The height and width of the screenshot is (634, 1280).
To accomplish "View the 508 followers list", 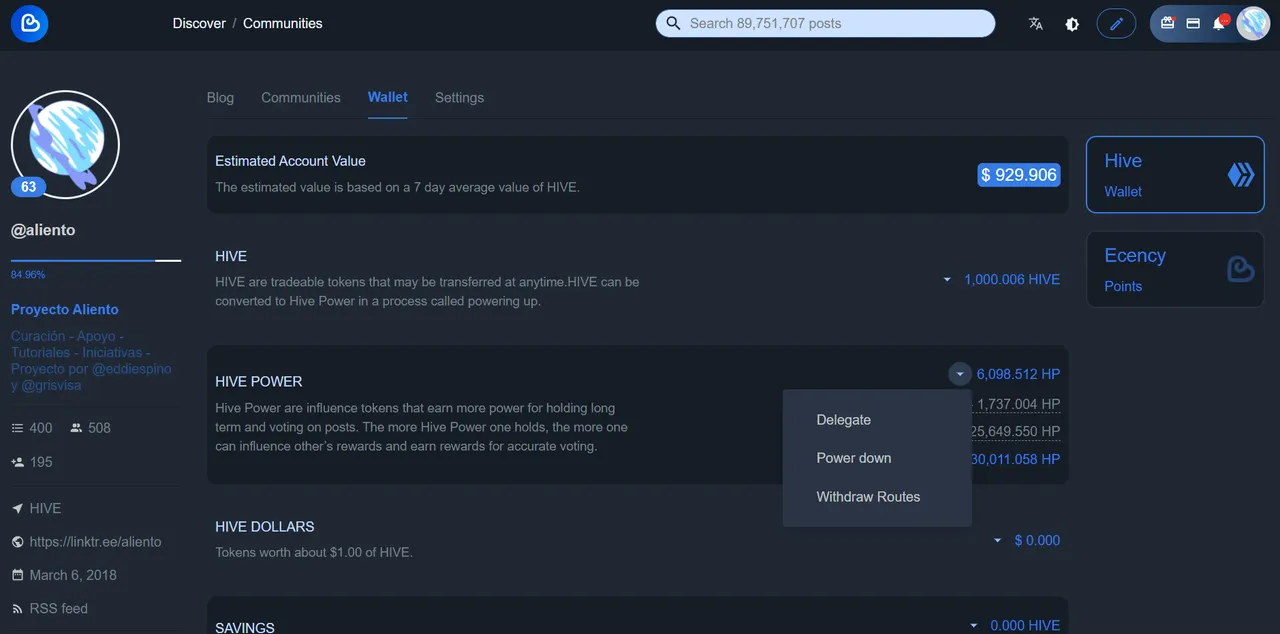I will (x=90, y=428).
